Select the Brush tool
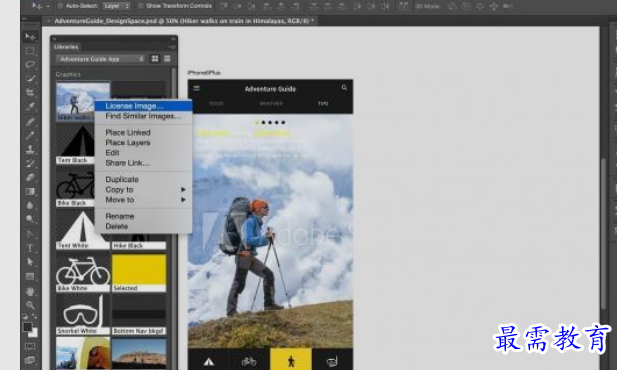The width and height of the screenshot is (617, 370). click(30, 135)
